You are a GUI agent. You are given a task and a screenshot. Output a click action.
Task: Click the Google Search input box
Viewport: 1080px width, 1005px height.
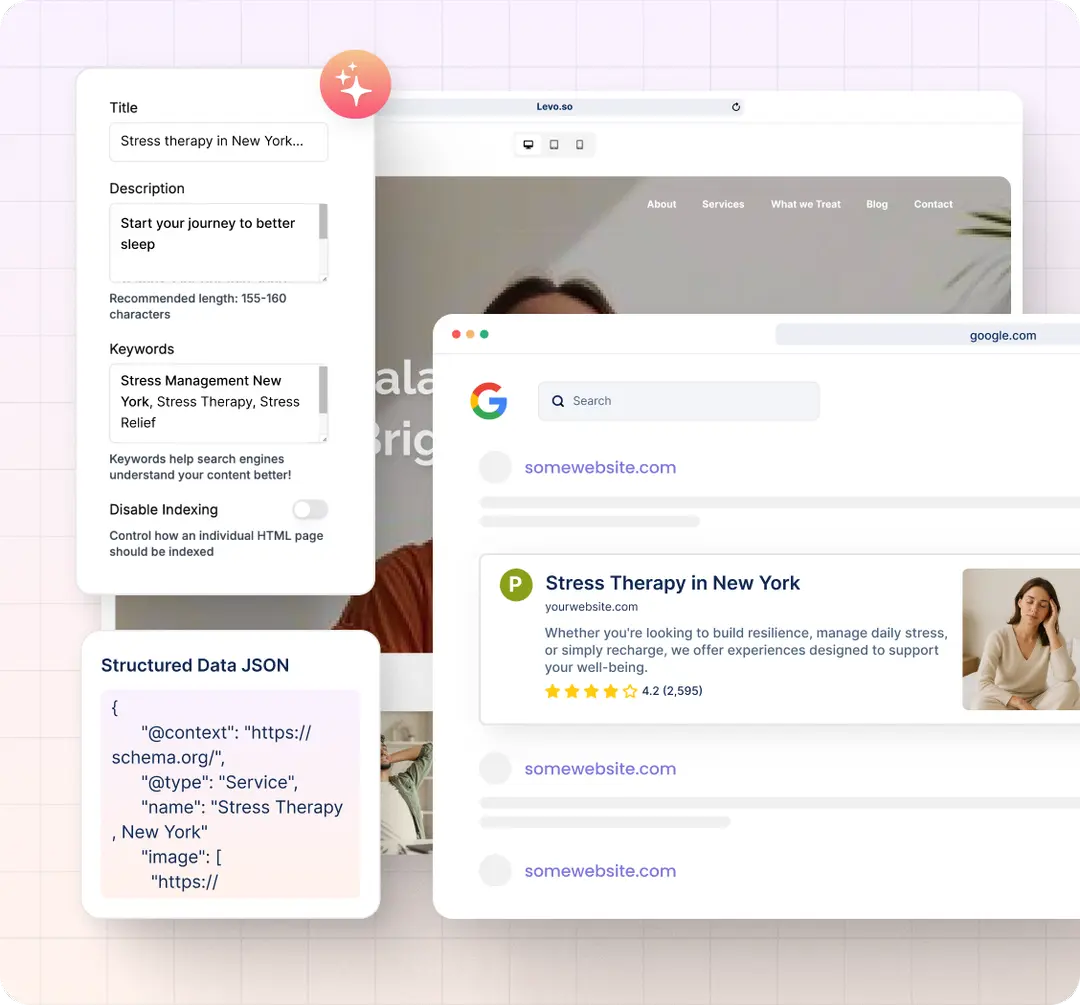click(678, 401)
